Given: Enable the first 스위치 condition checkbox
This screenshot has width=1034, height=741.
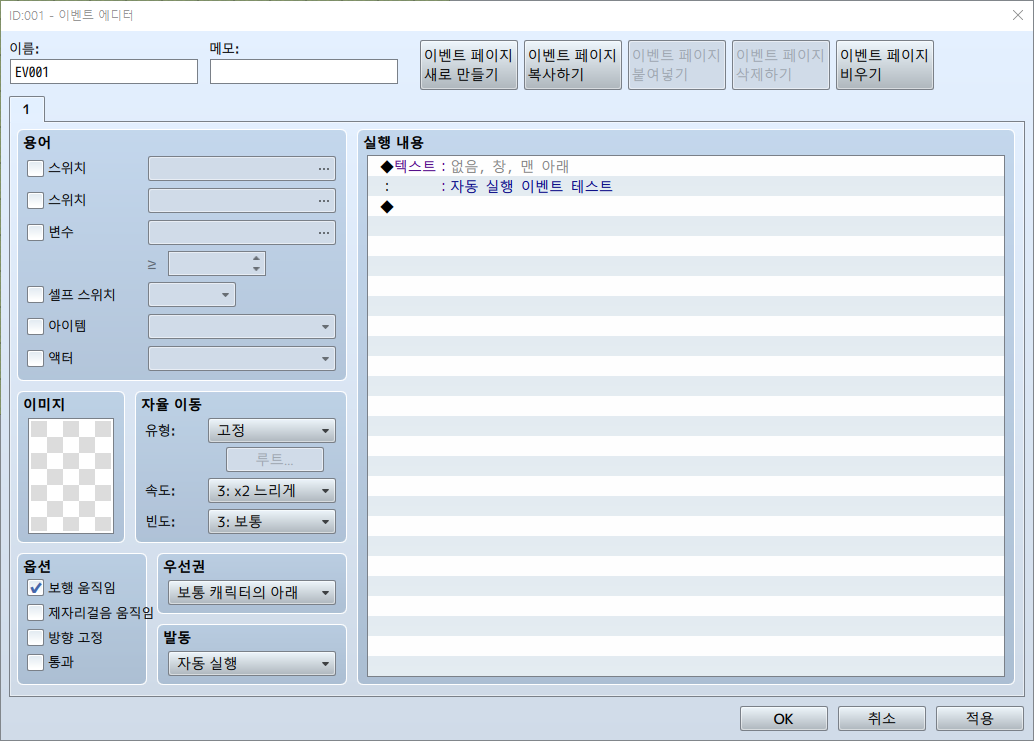Looking at the screenshot, I should (x=36, y=169).
